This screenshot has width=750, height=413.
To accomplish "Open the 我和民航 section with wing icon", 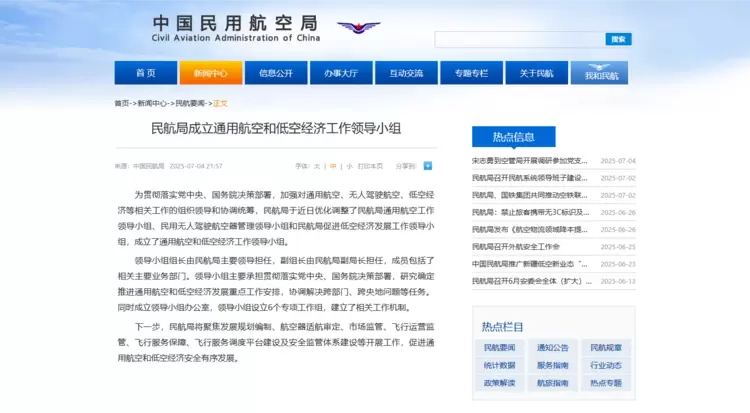I will [x=601, y=73].
